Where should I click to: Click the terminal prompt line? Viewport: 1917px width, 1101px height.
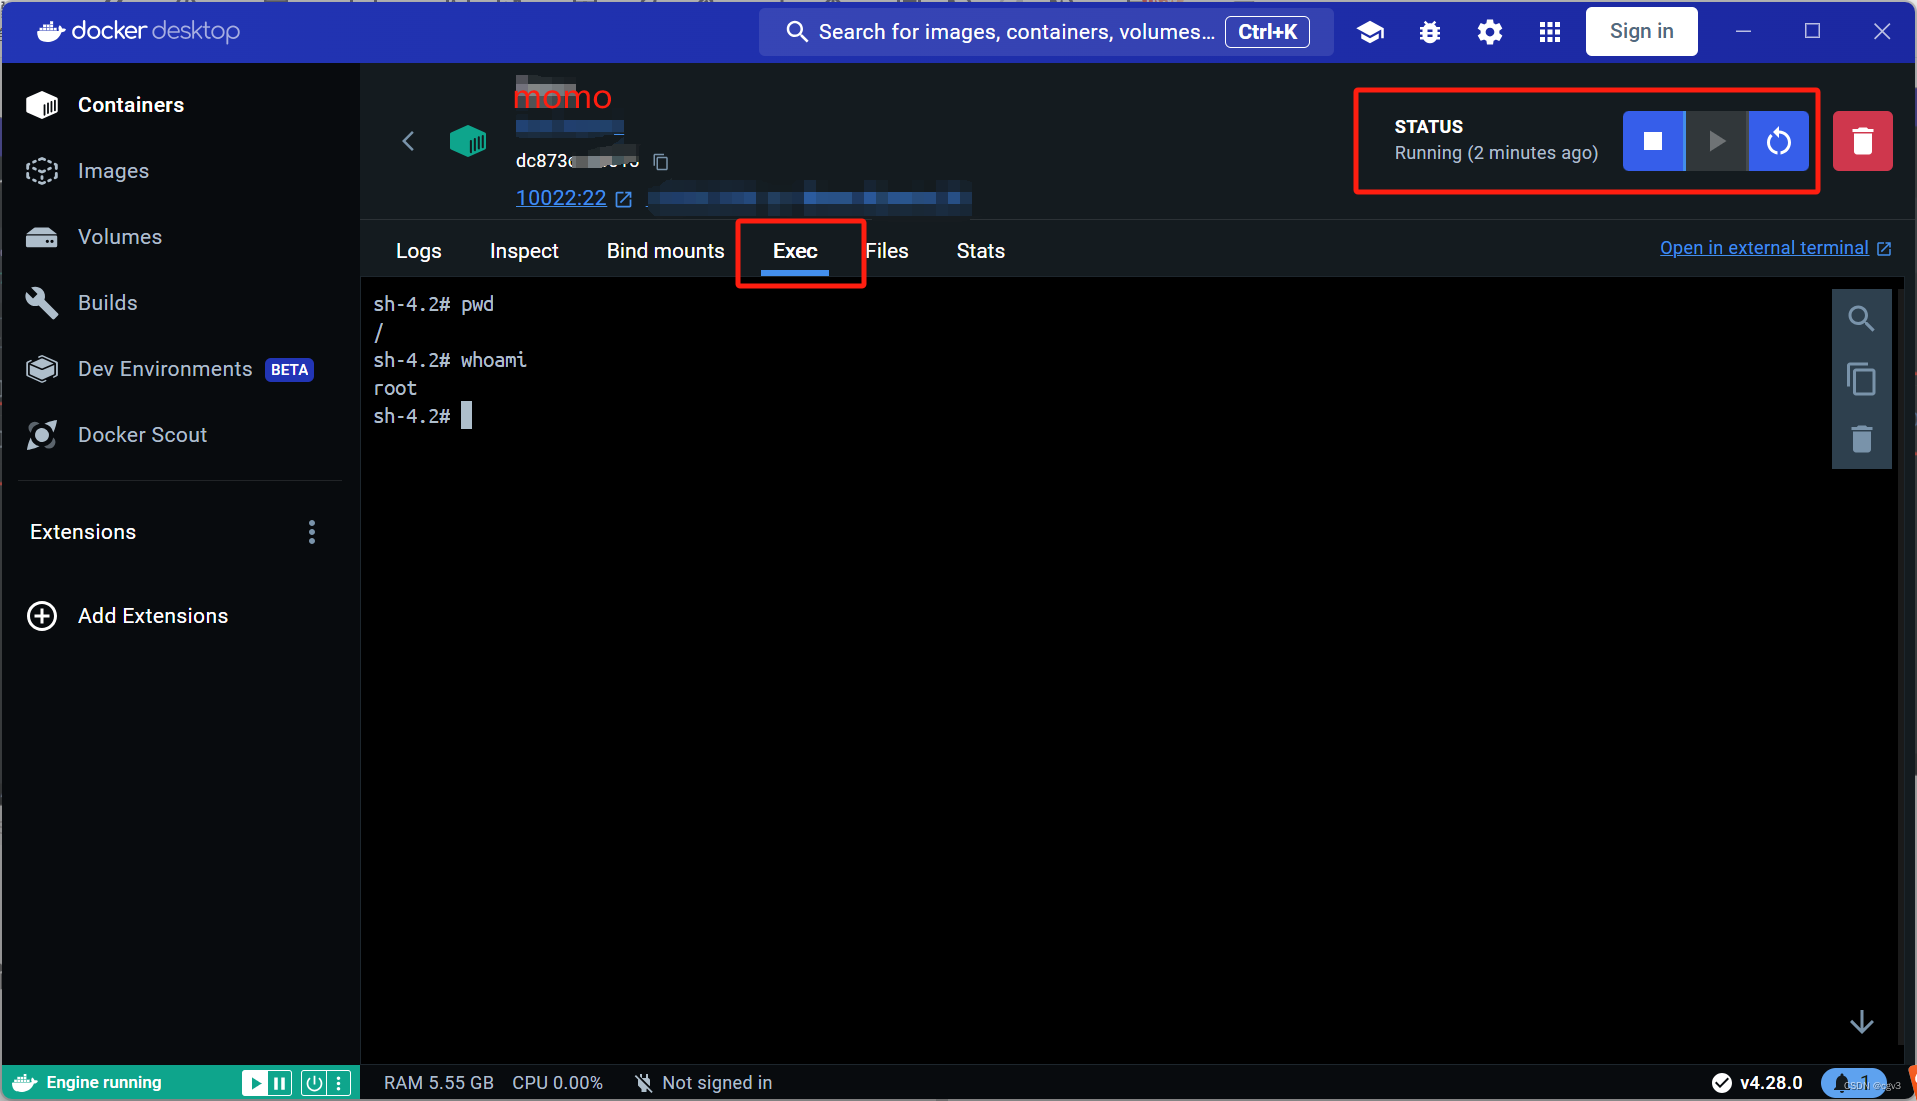coord(423,416)
